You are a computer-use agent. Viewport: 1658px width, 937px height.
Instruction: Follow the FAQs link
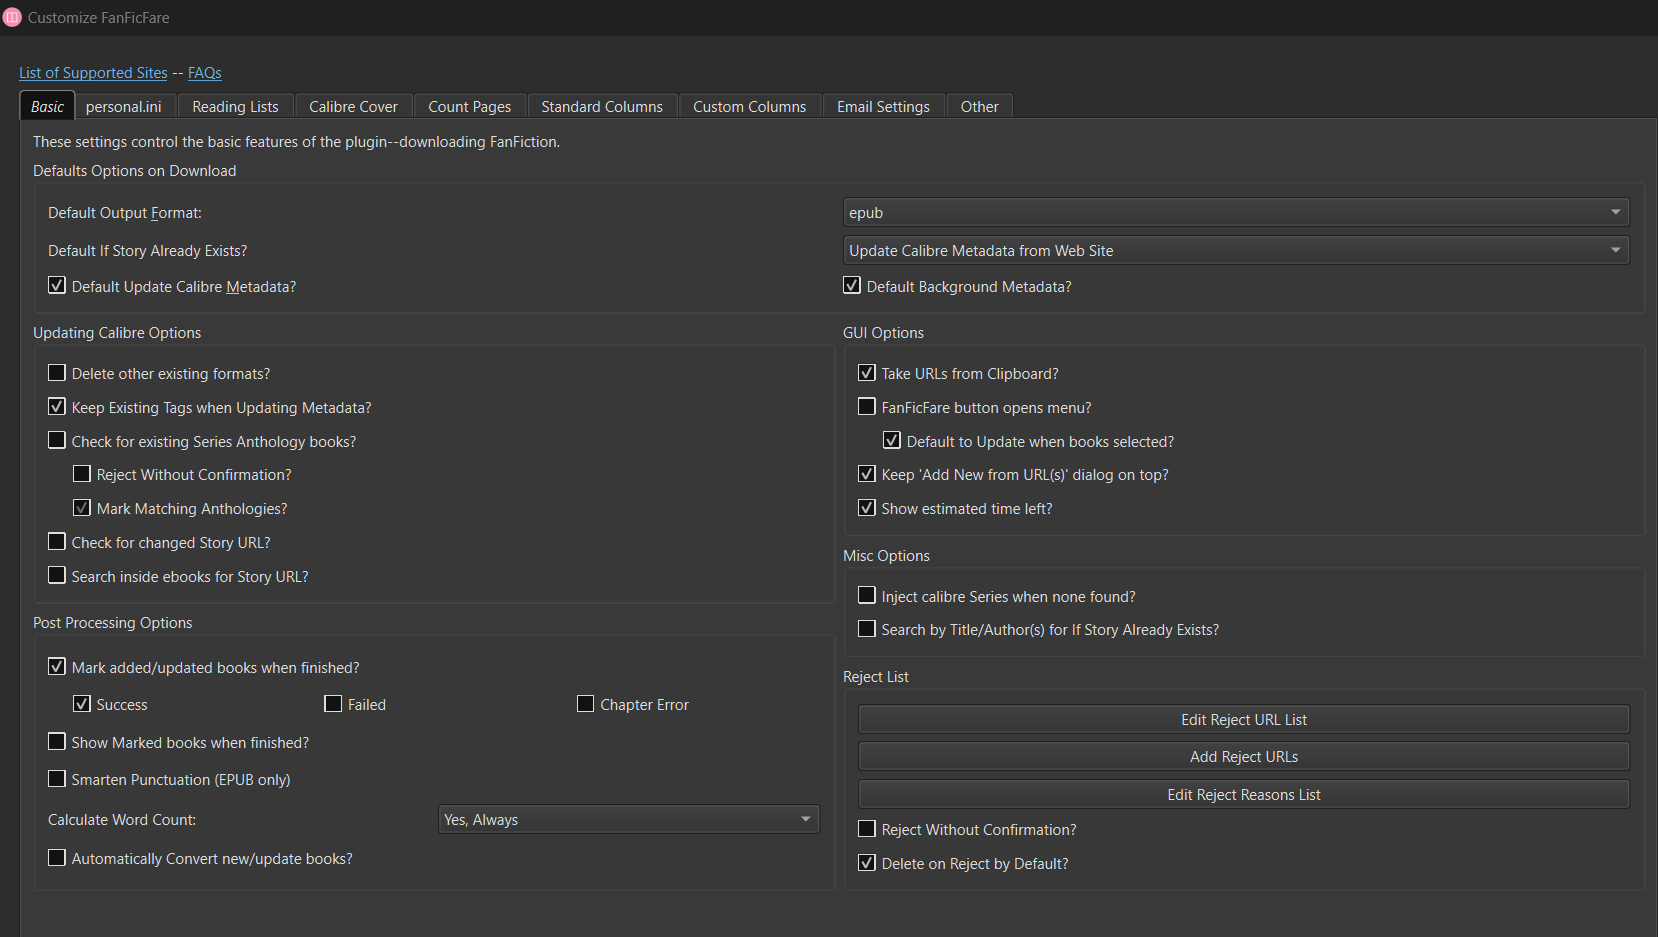[x=205, y=73]
